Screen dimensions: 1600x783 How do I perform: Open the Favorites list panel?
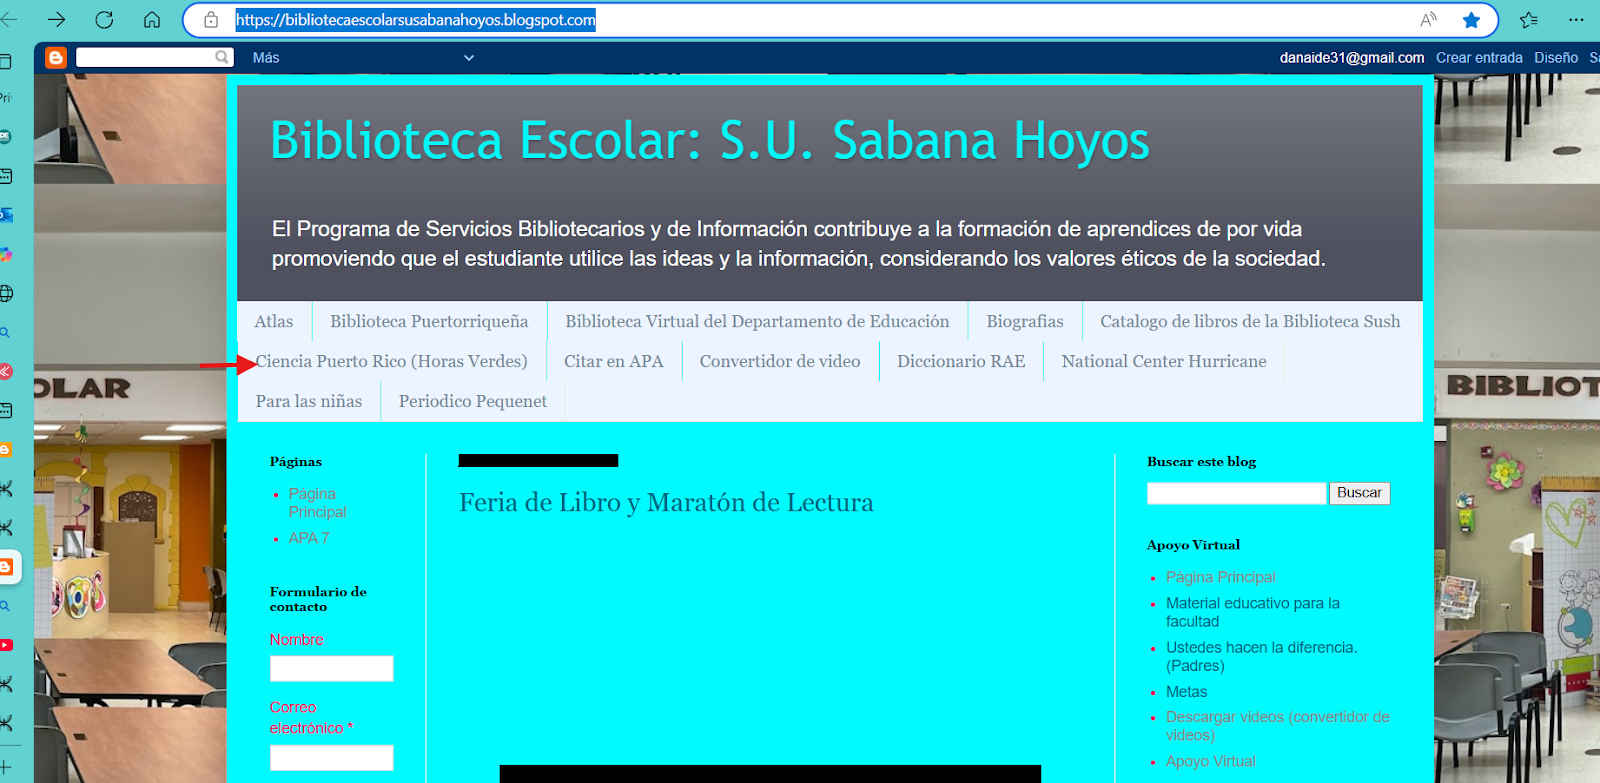coord(1529,20)
